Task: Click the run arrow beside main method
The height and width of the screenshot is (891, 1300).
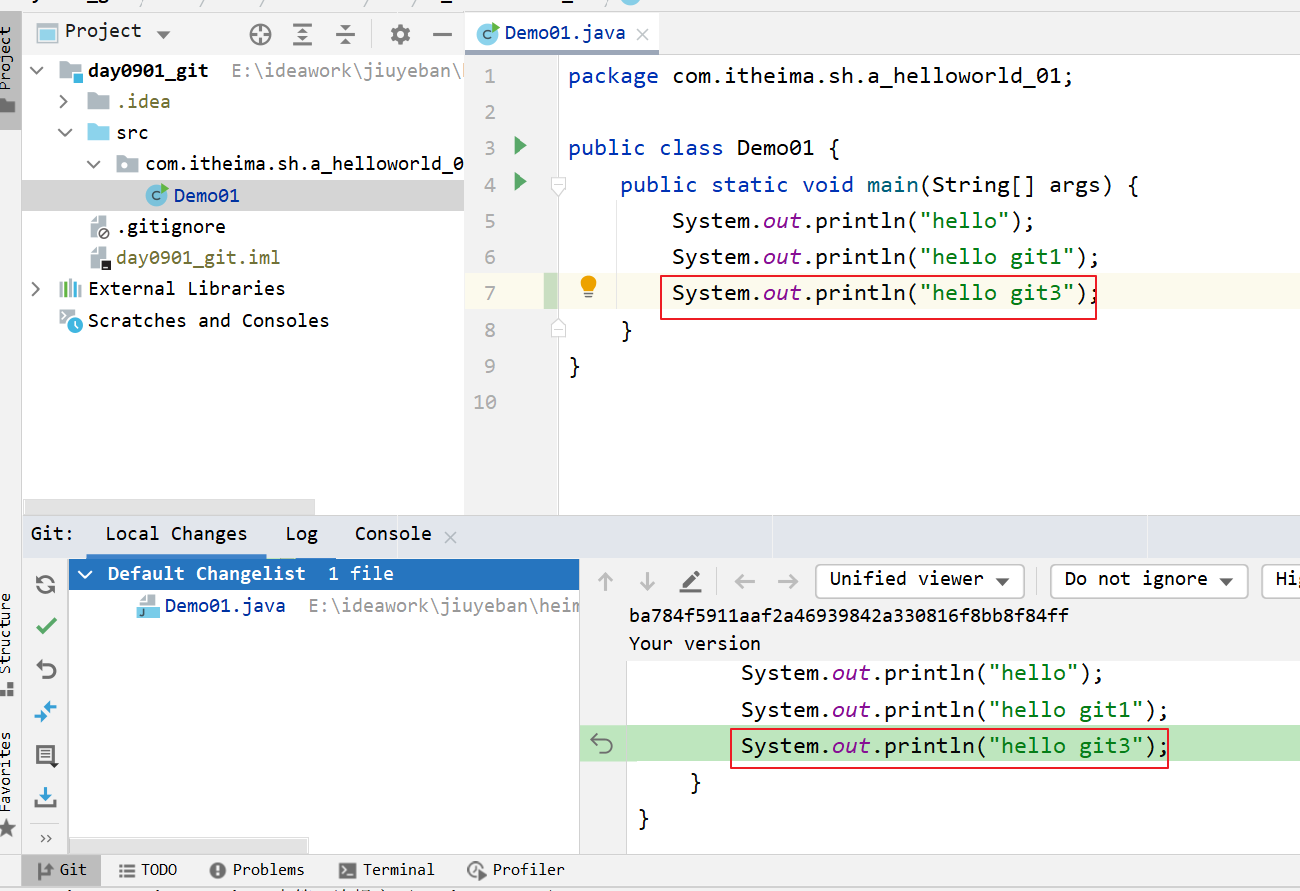Action: pos(520,182)
